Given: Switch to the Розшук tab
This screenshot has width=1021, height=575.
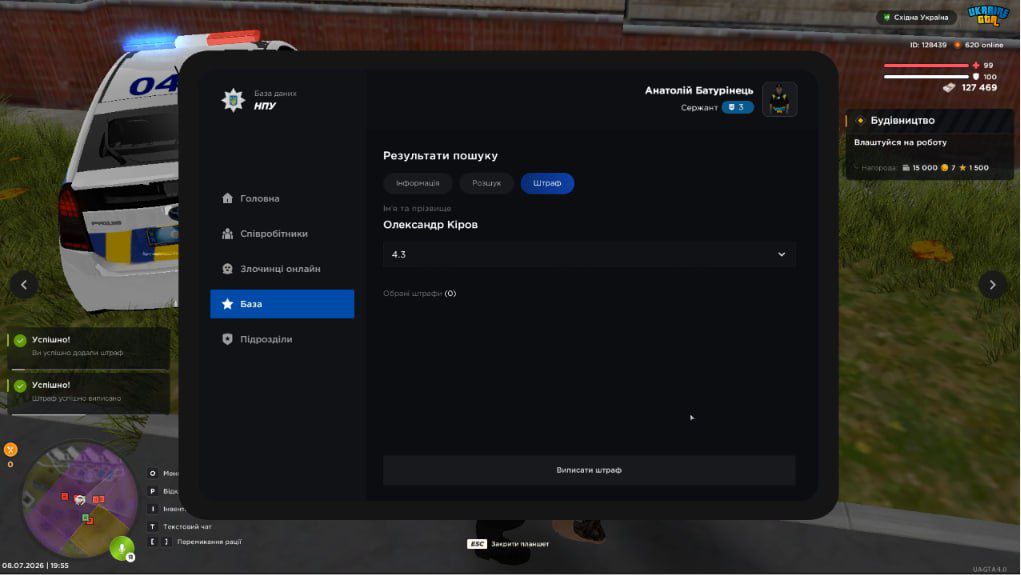Looking at the screenshot, I should tap(486, 184).
